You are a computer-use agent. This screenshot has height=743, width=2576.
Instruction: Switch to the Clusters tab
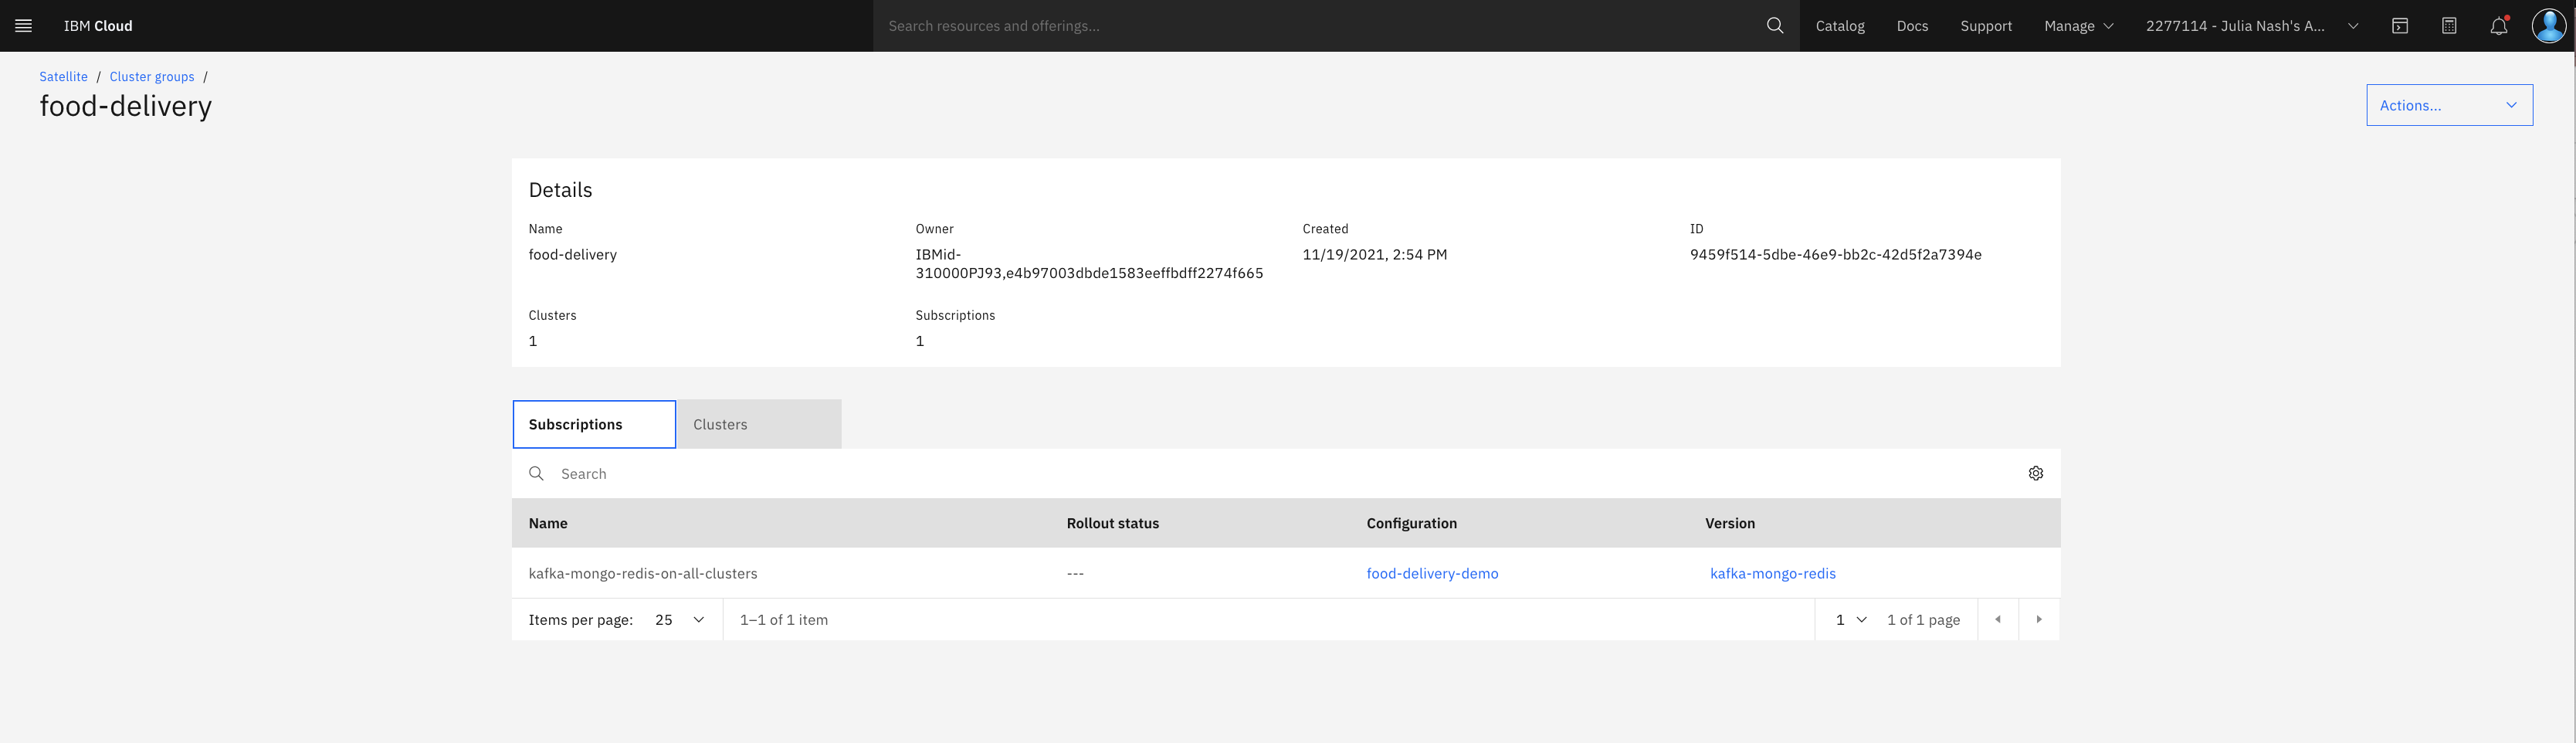(759, 425)
